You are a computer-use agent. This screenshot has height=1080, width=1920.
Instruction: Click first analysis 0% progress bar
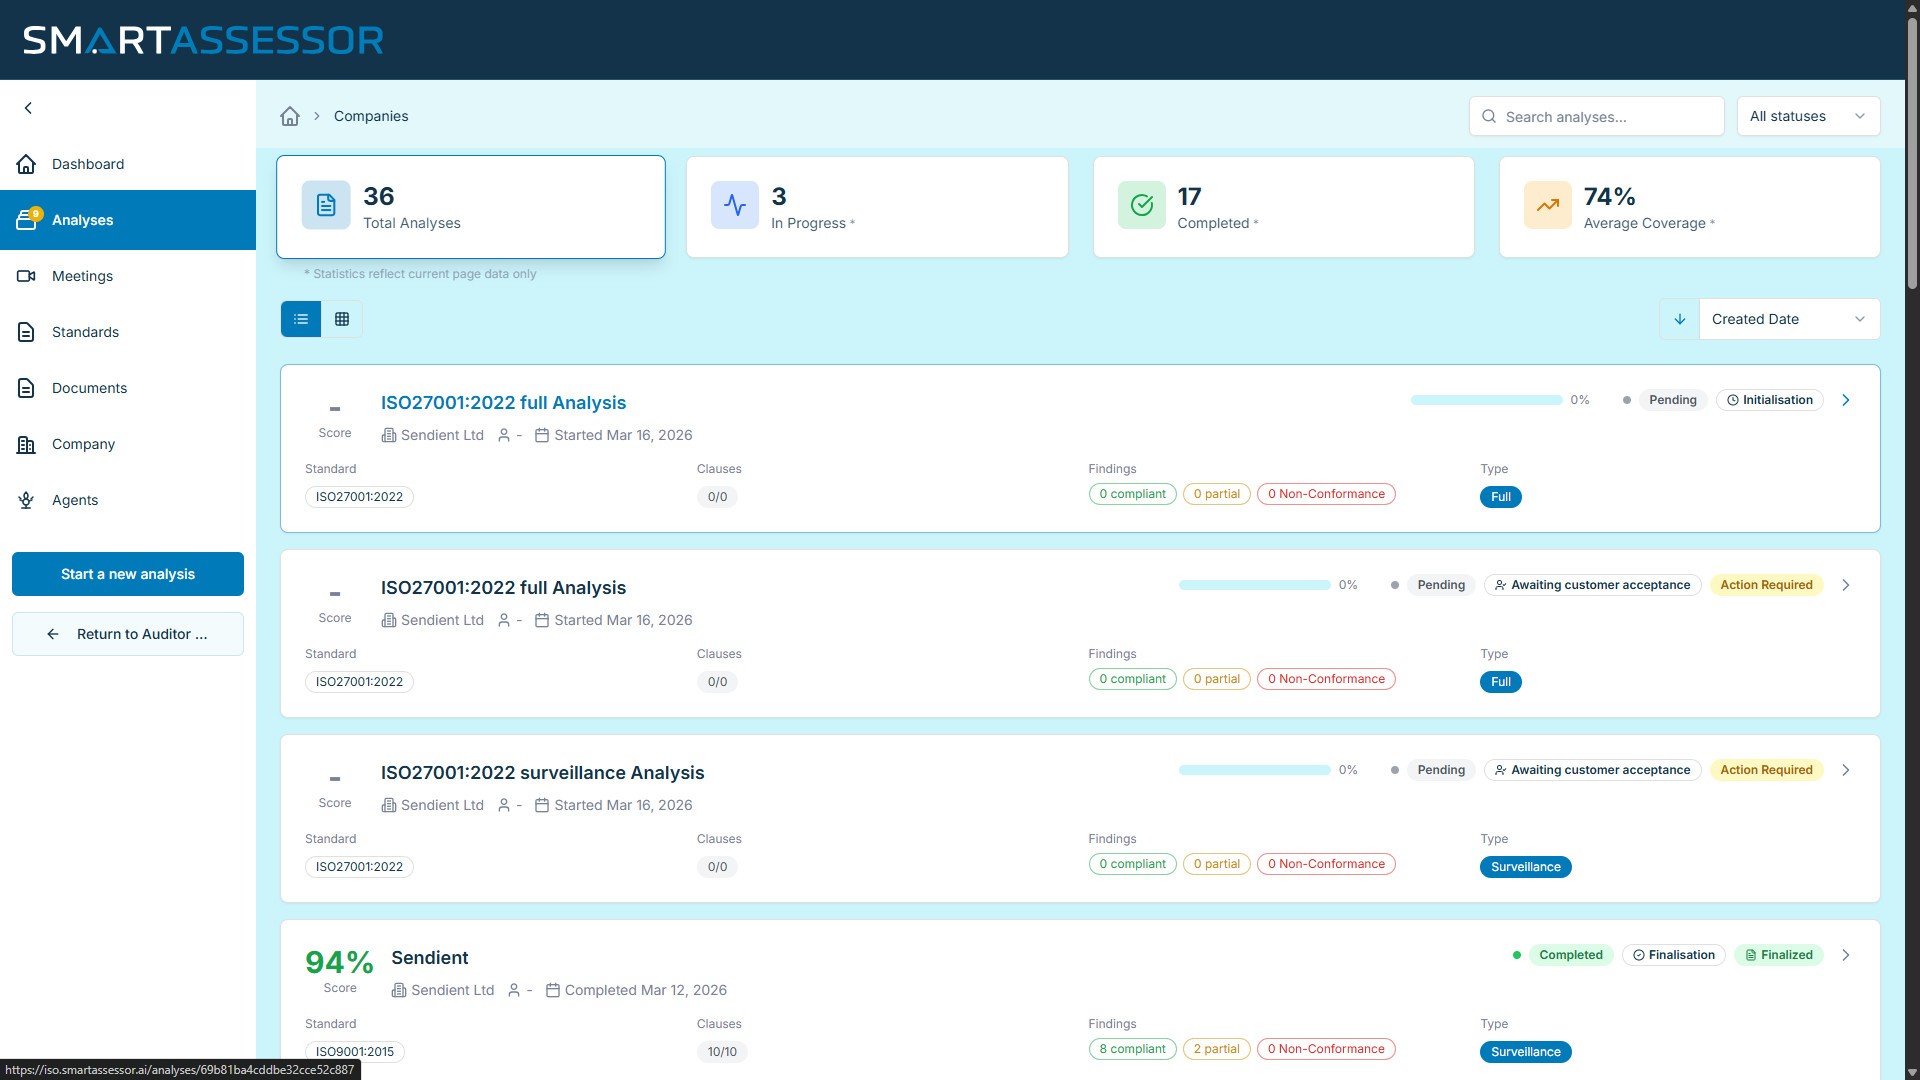[x=1486, y=400]
